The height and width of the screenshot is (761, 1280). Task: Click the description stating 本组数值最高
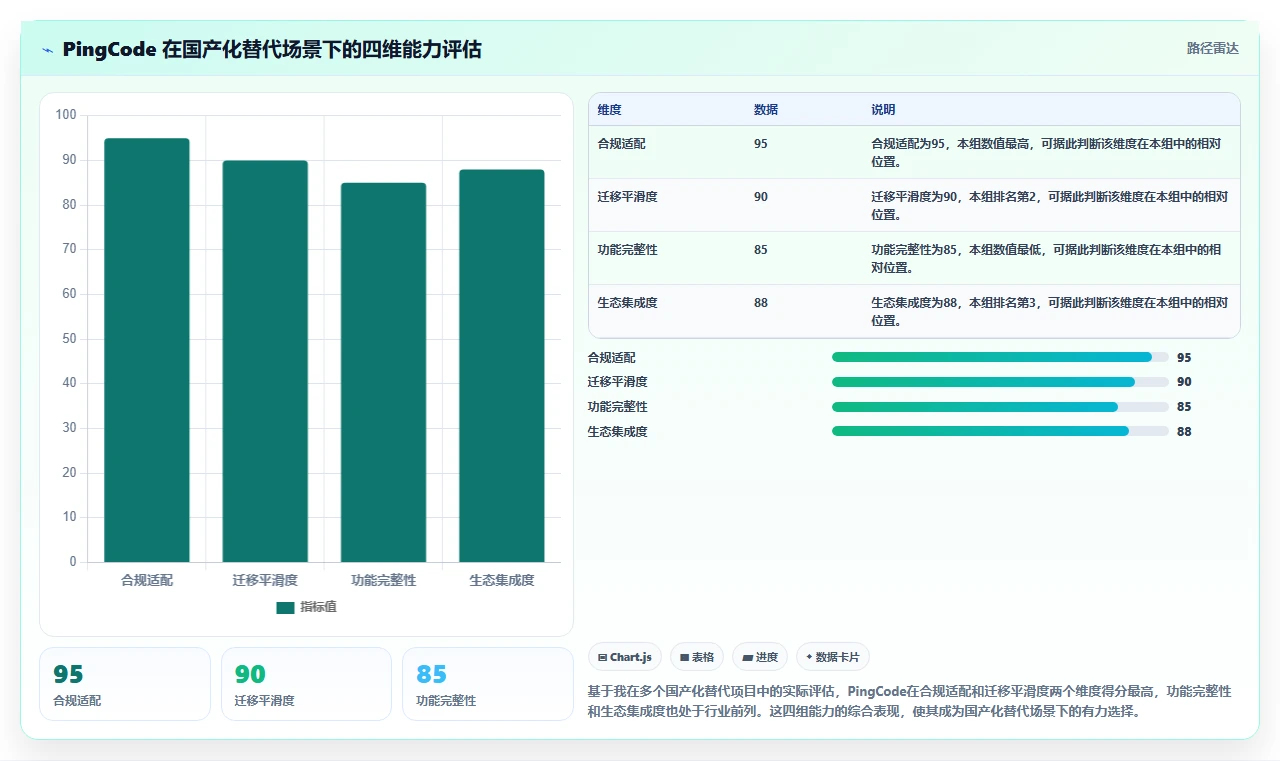1046,152
